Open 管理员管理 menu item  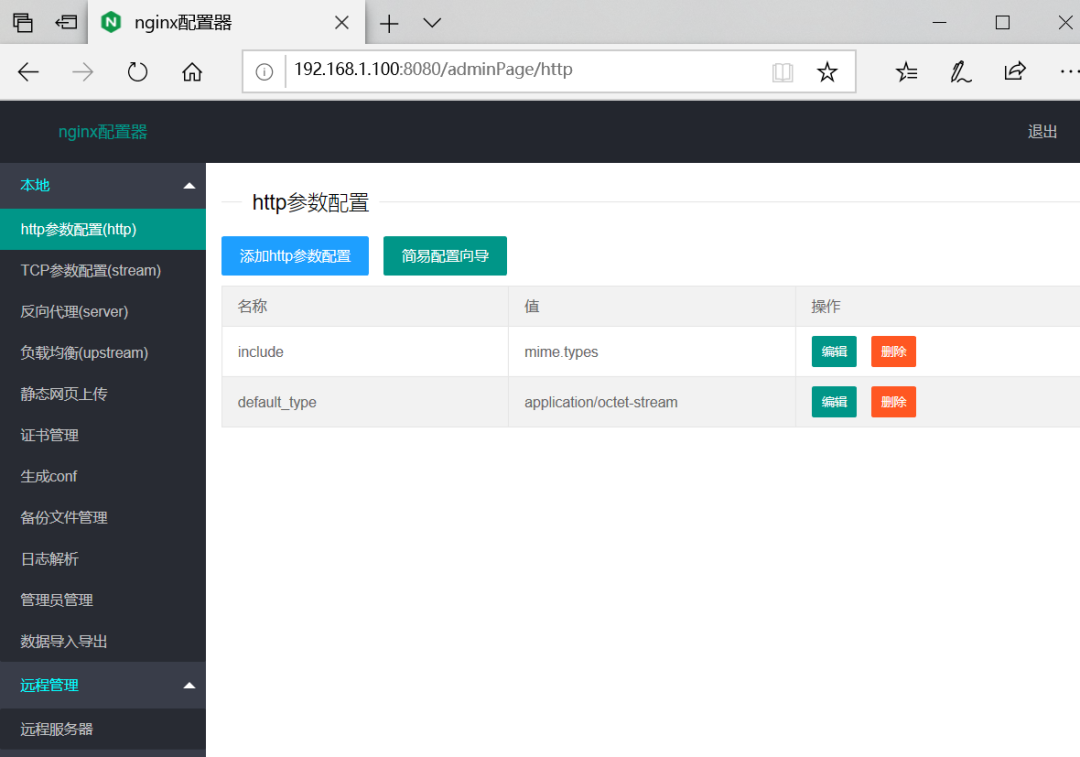103,600
